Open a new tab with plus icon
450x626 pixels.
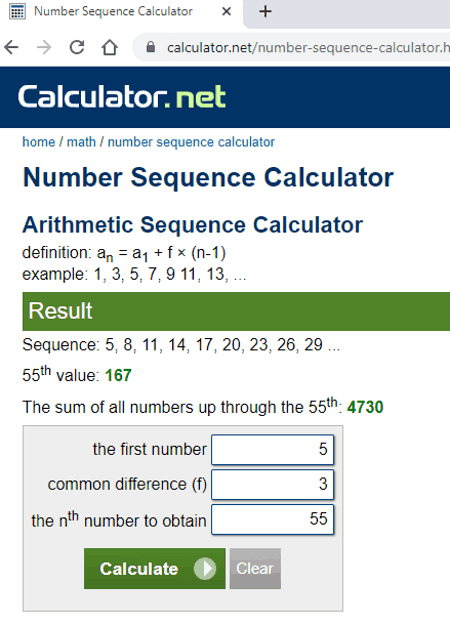265,11
